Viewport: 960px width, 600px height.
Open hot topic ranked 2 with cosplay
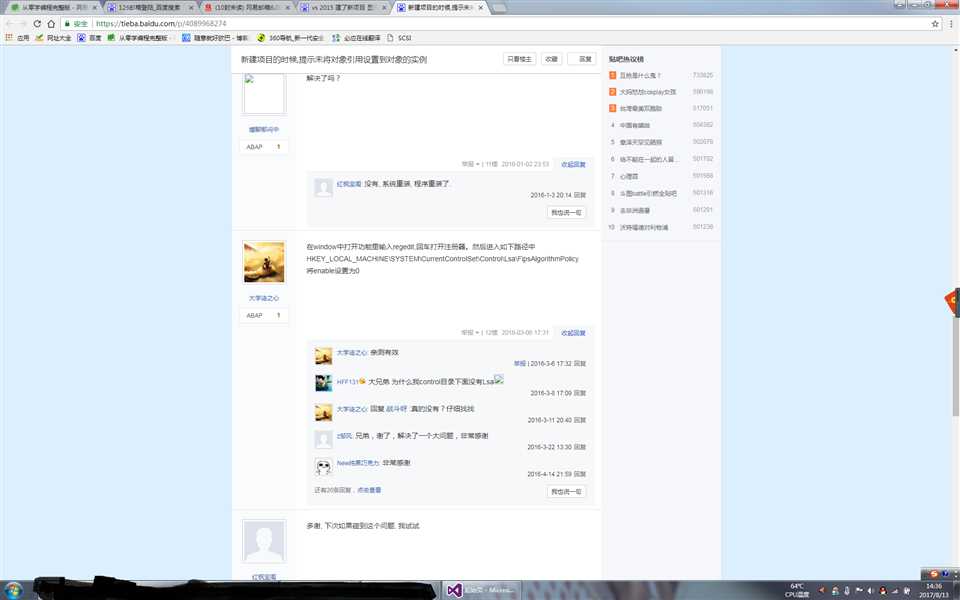[x=648, y=92]
